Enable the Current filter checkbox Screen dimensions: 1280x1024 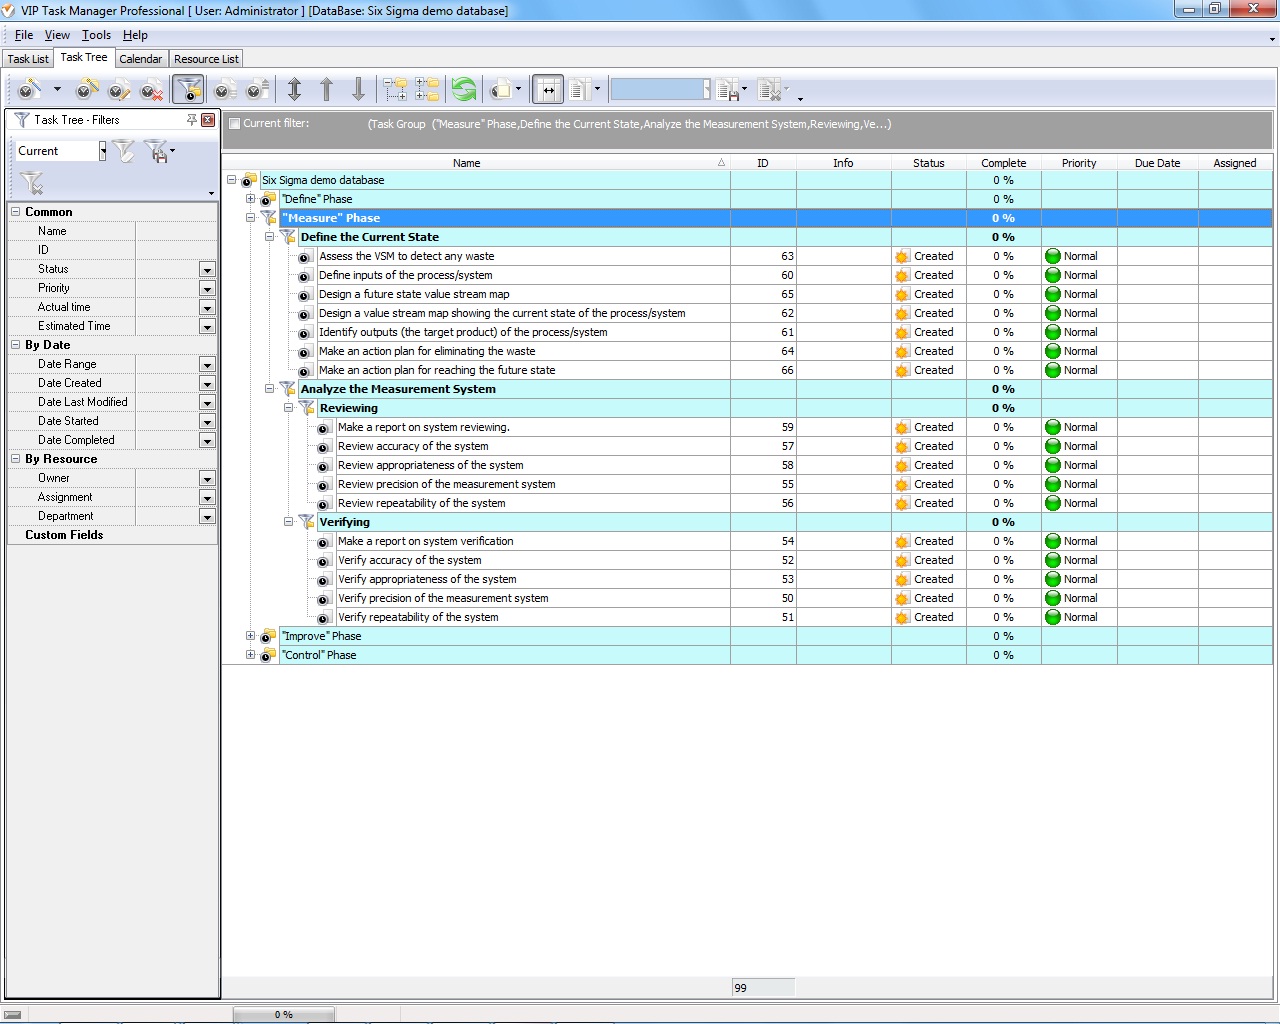(x=234, y=124)
